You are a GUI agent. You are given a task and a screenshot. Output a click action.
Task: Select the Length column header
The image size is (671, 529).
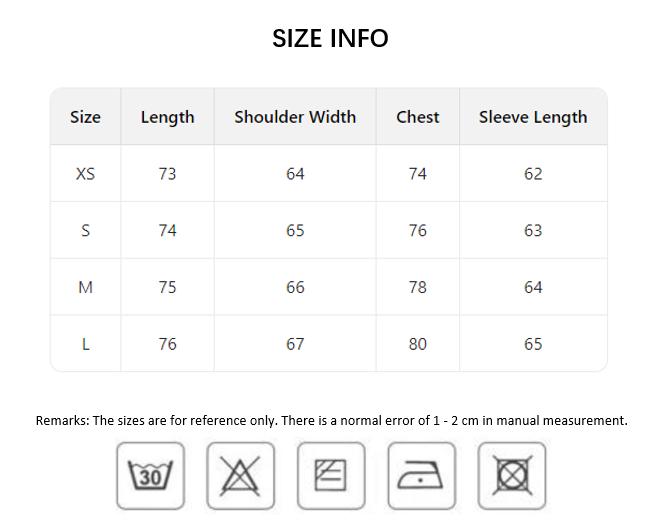(167, 117)
